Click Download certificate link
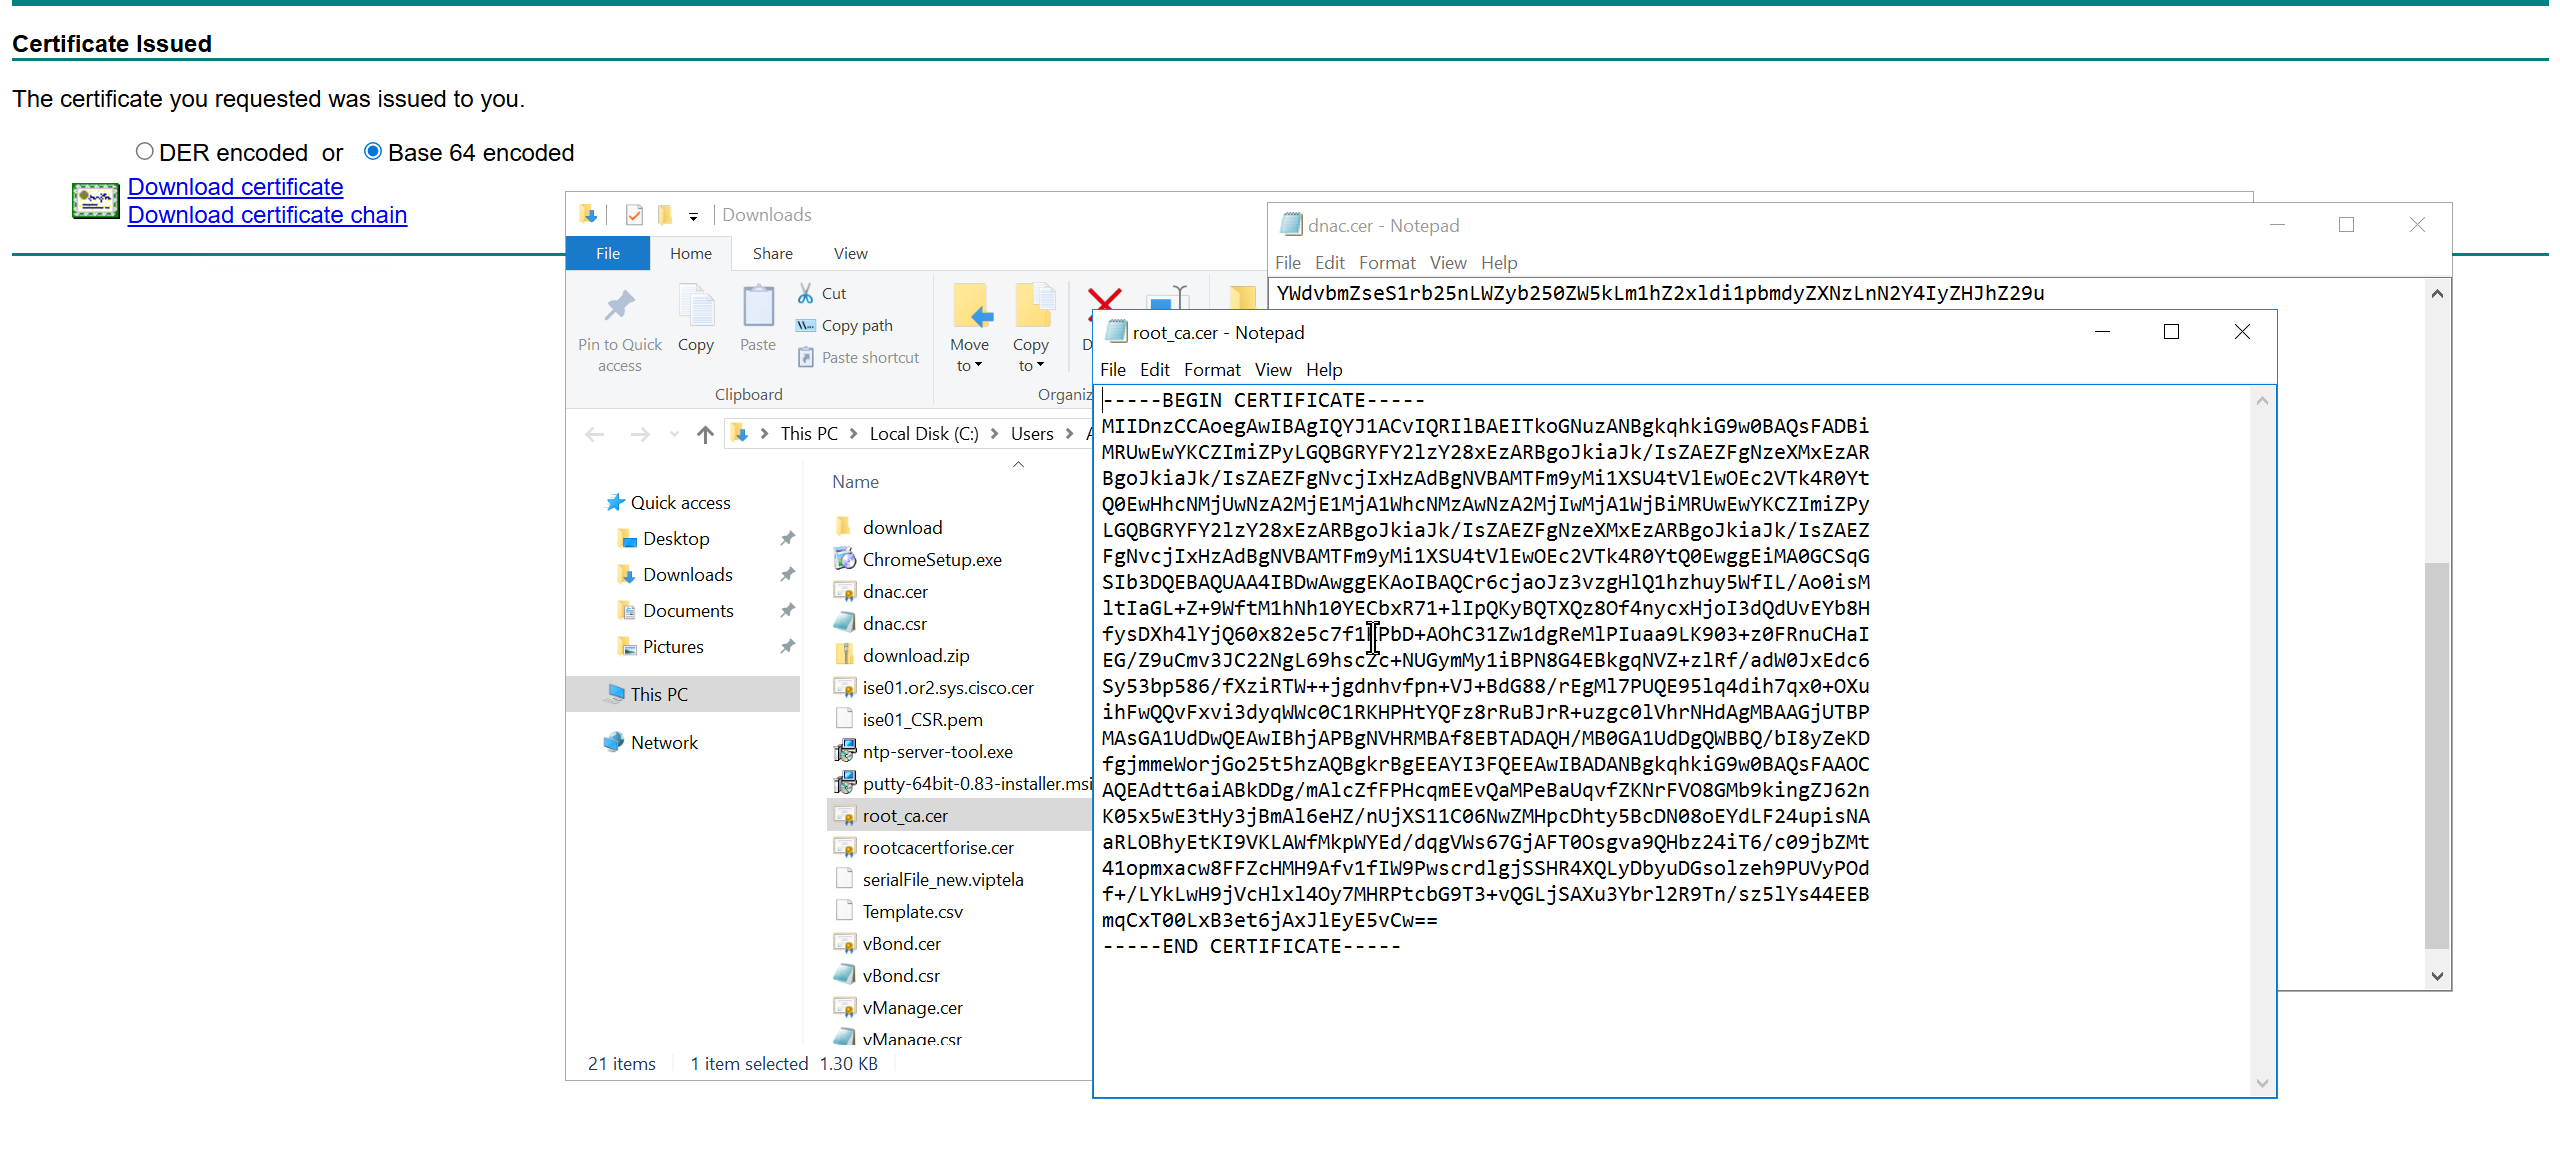 coord(235,187)
